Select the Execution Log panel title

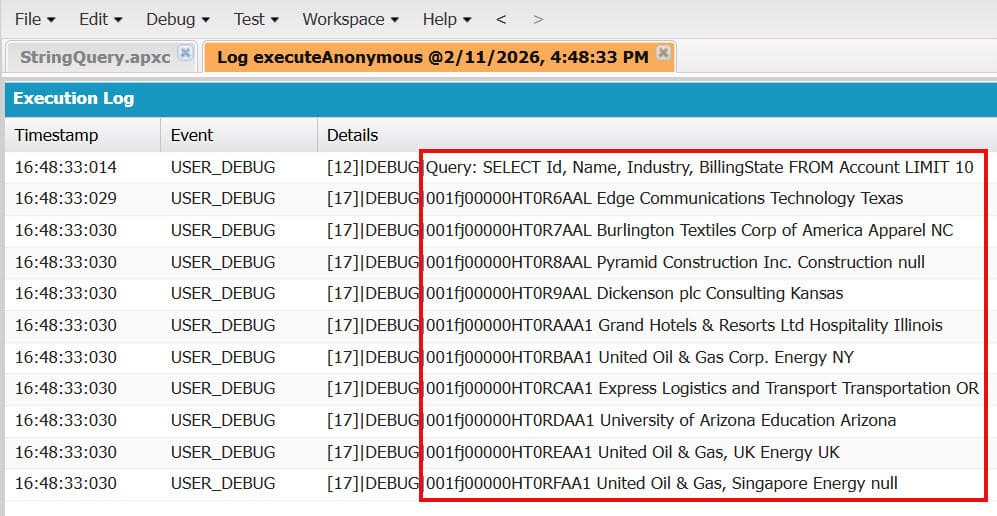[74, 98]
